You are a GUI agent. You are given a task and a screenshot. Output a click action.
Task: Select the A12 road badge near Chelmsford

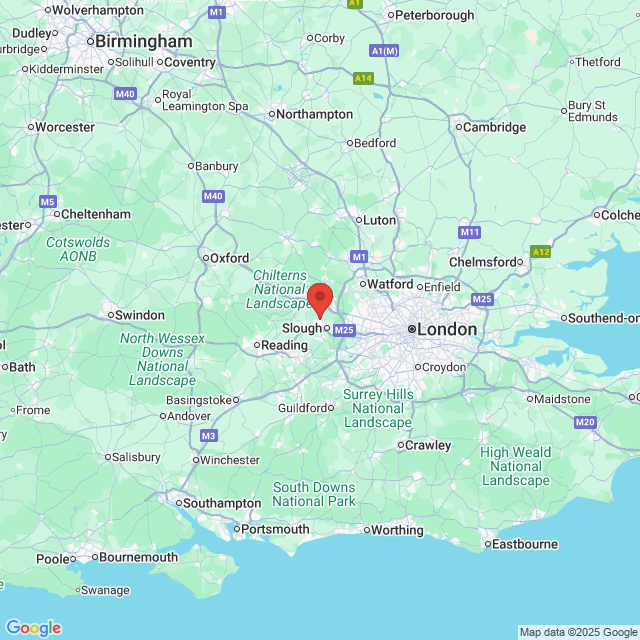(x=540, y=252)
